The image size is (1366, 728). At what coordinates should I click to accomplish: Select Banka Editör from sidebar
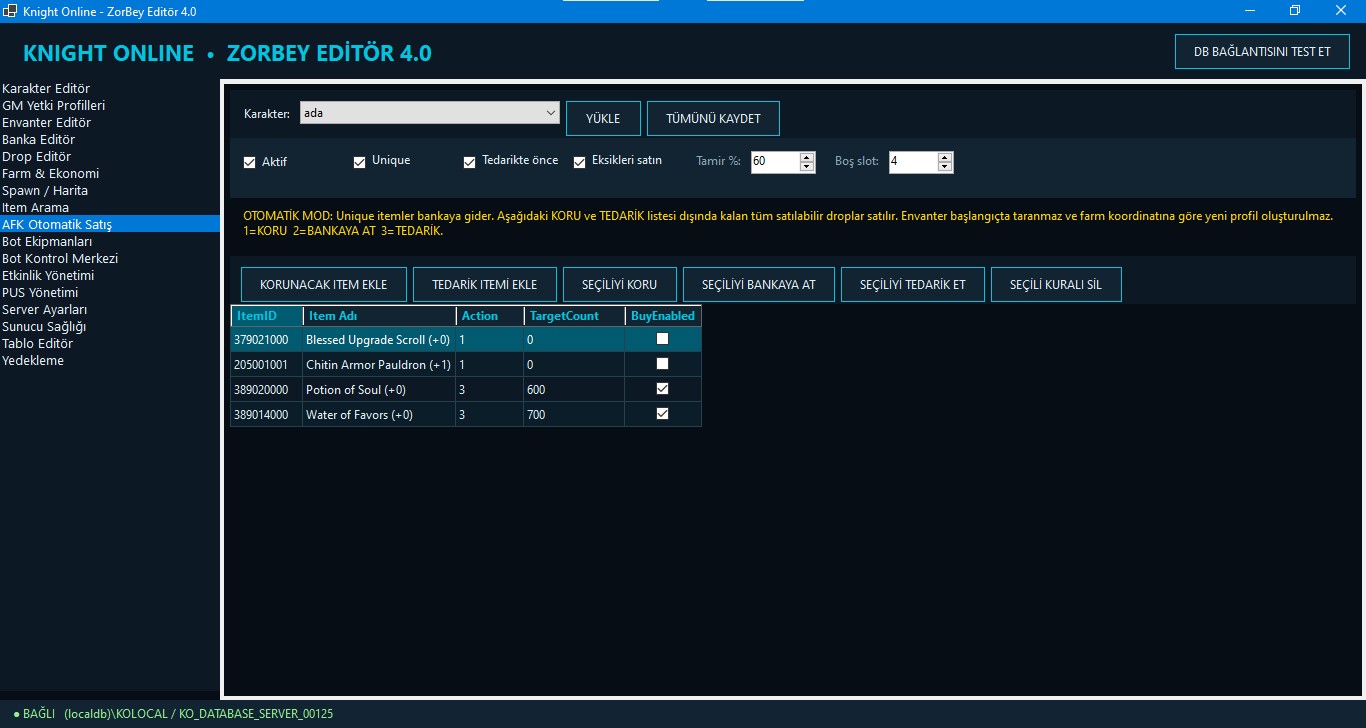[x=109, y=140]
